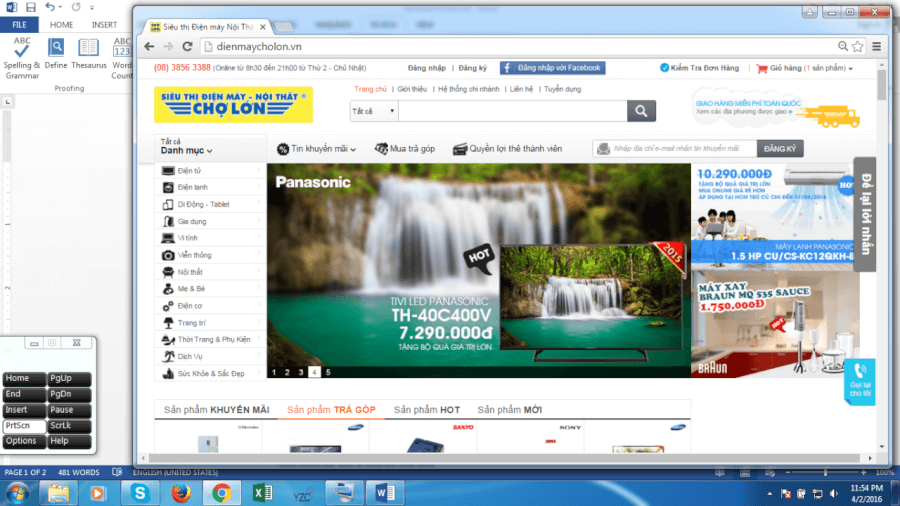Open the Chrome hamburger menu
900x506 pixels.
click(x=876, y=46)
